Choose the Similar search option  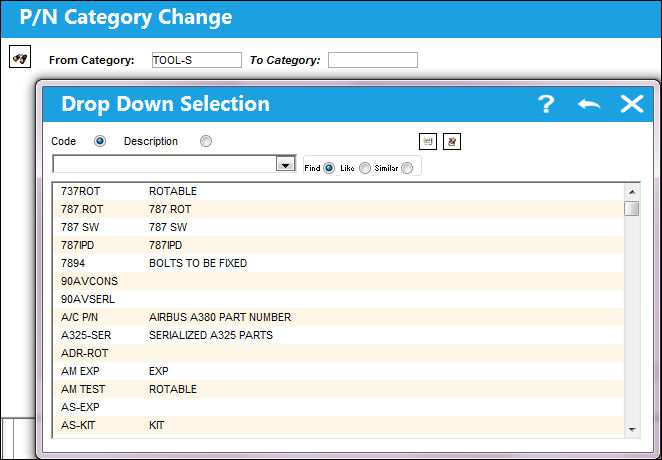tap(407, 168)
